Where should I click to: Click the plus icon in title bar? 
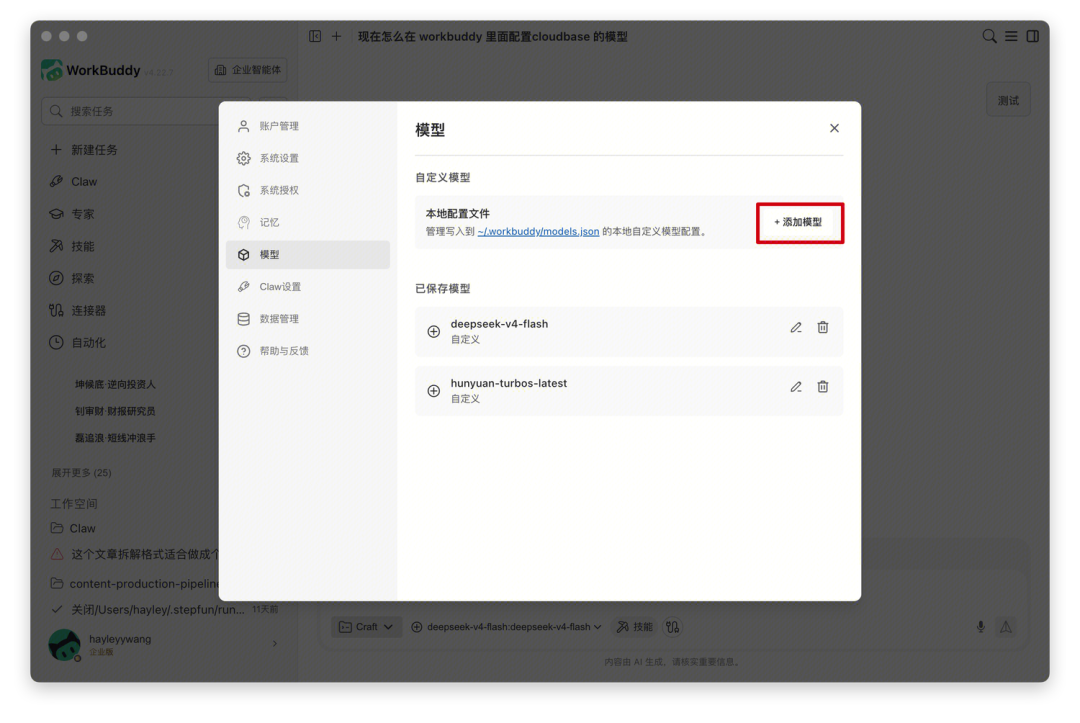tap(336, 36)
